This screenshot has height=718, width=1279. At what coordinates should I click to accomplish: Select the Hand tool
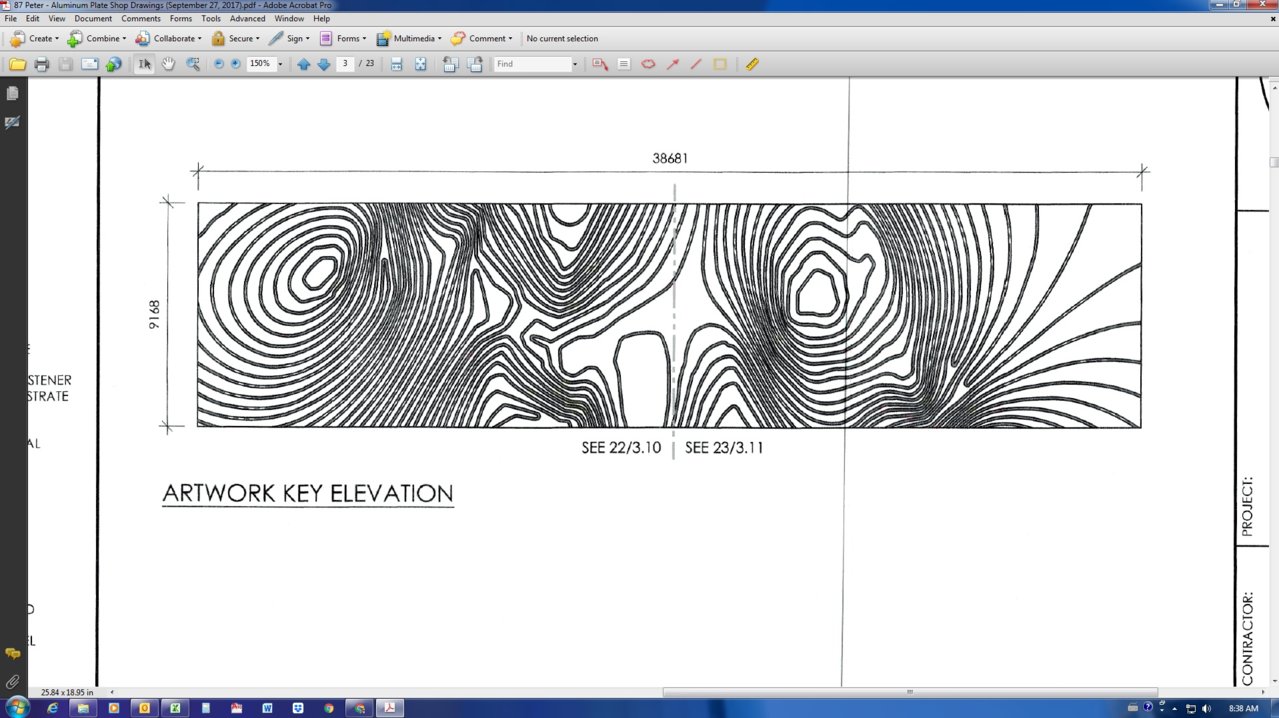click(x=169, y=64)
